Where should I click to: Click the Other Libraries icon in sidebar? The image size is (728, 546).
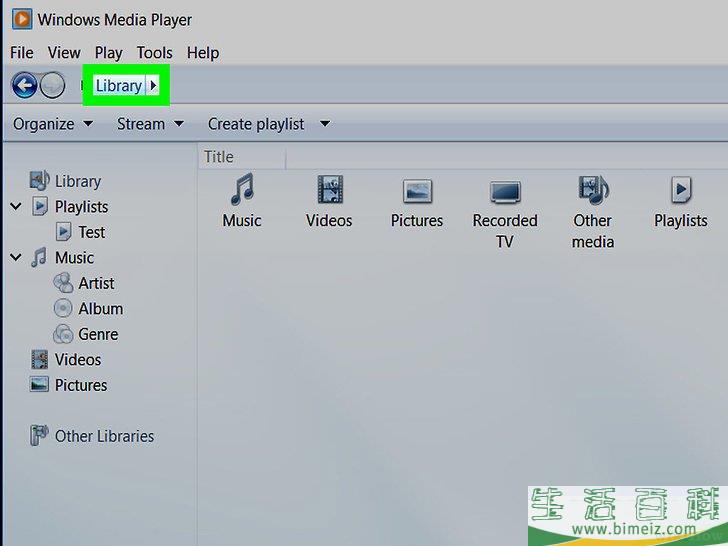tap(39, 436)
